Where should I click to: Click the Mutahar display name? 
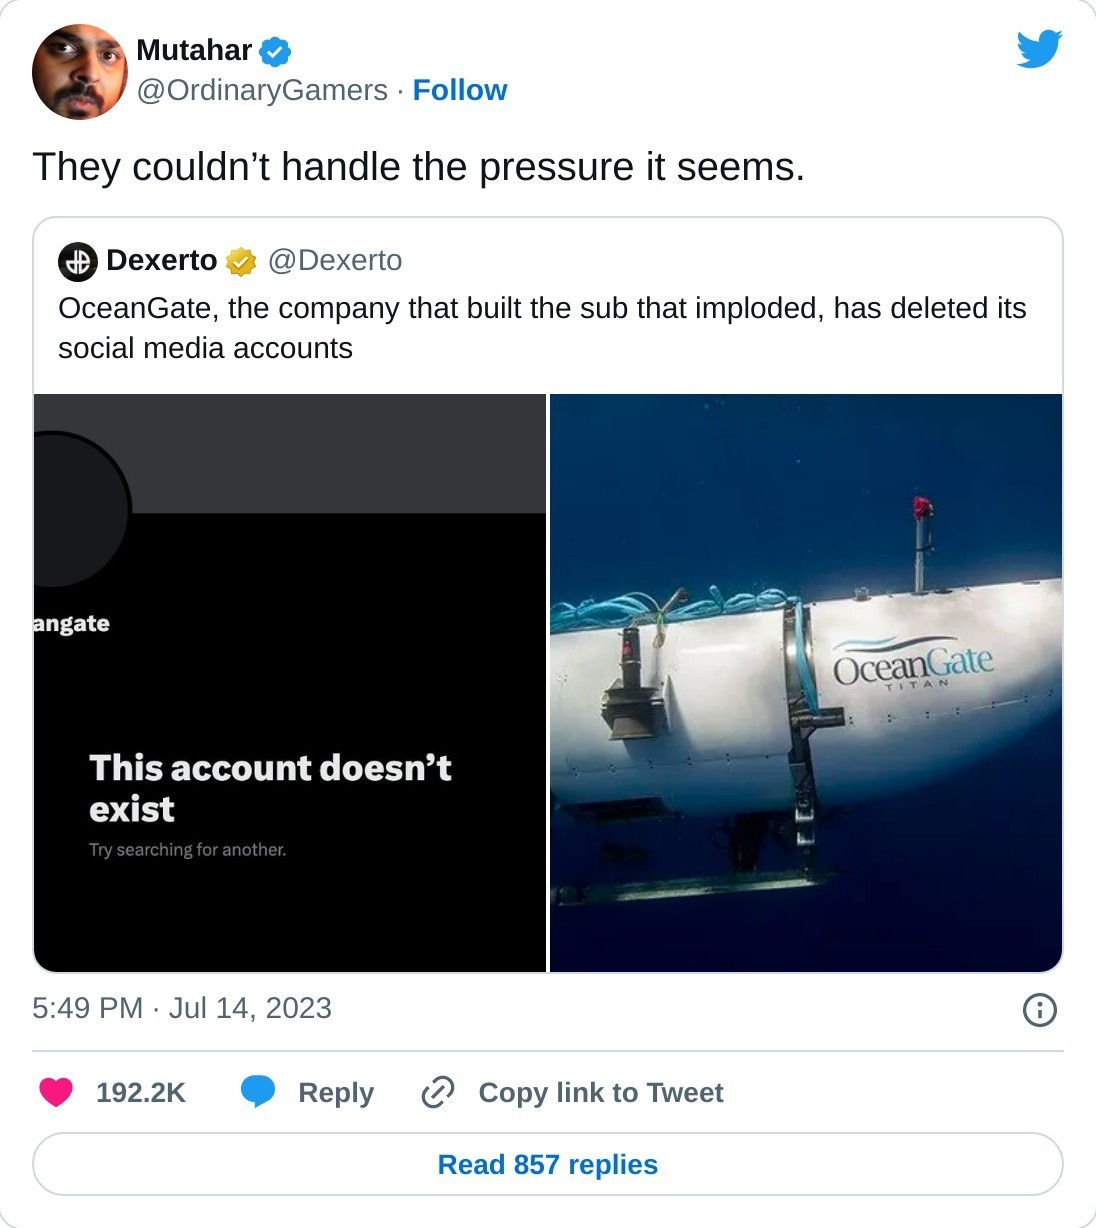[194, 50]
